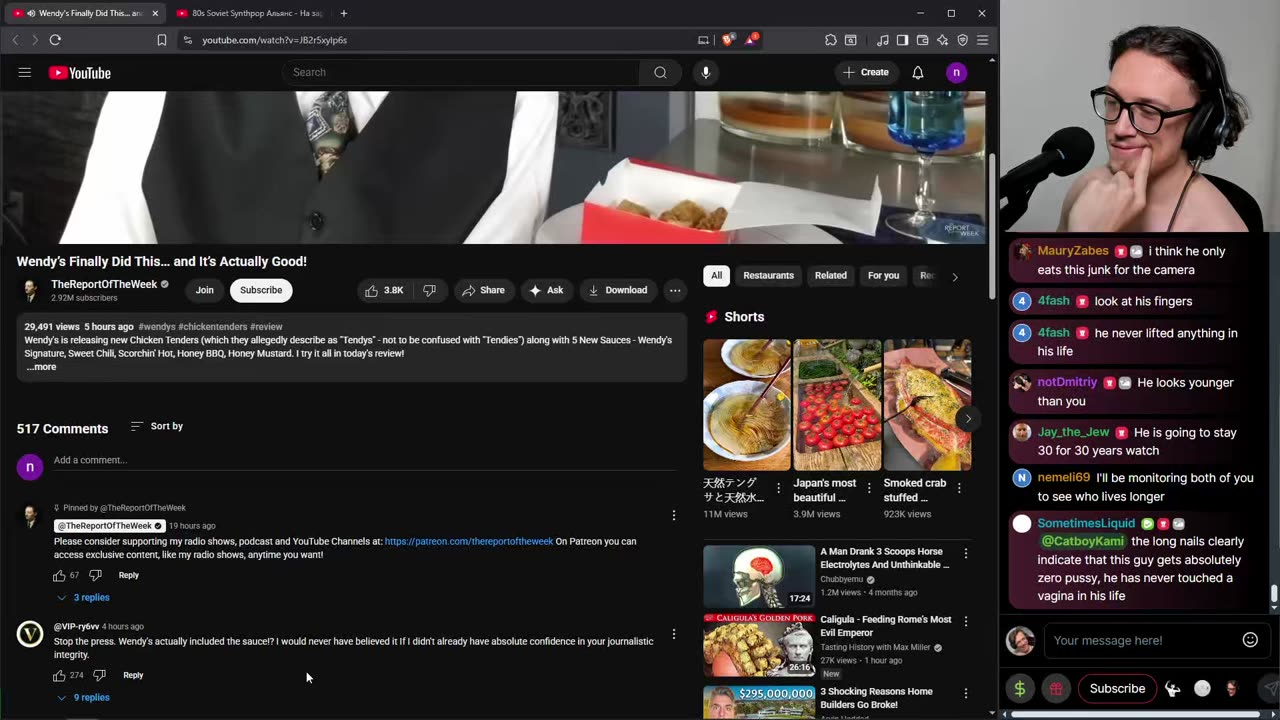
Task: Send a tip with the dollar icon
Action: click(x=1020, y=688)
